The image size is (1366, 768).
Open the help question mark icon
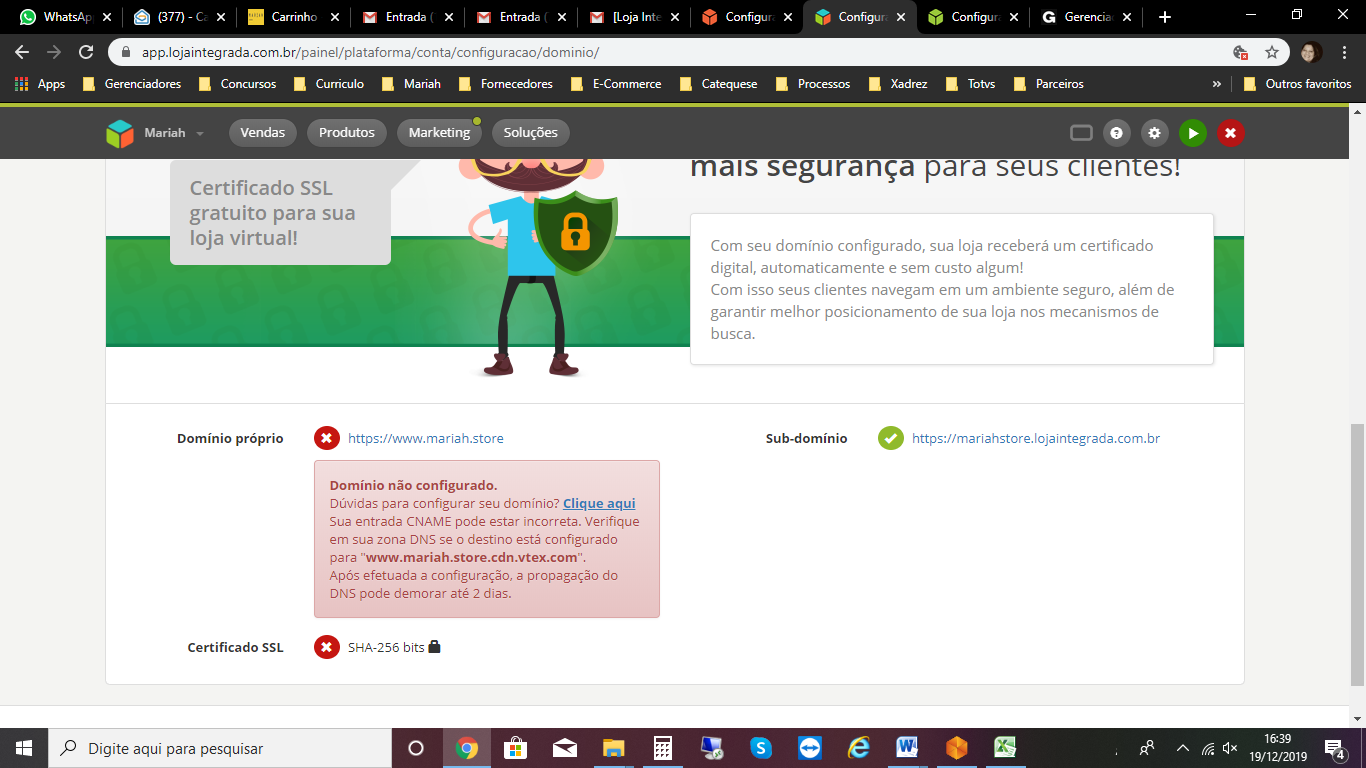coord(1117,133)
